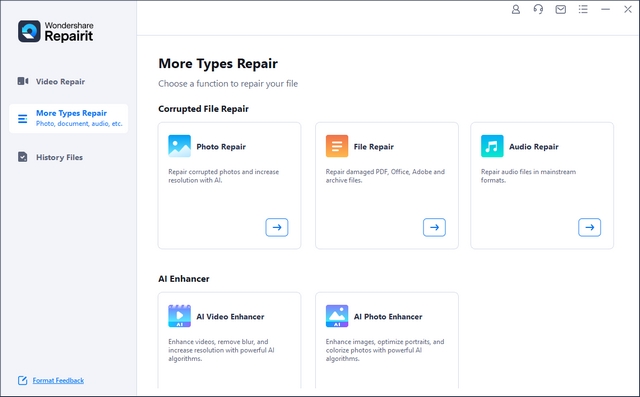Open the list menu icon in title bar
The image size is (640, 397).
(583, 9)
